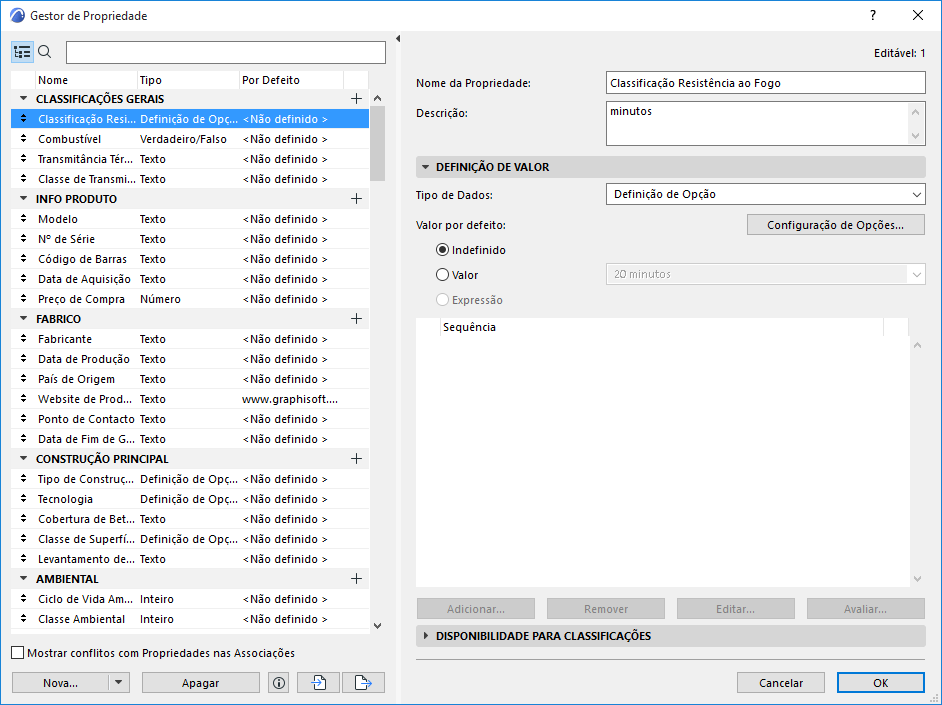Add a property to AMBIENTAL group with plus icon
The width and height of the screenshot is (942, 705).
point(356,579)
